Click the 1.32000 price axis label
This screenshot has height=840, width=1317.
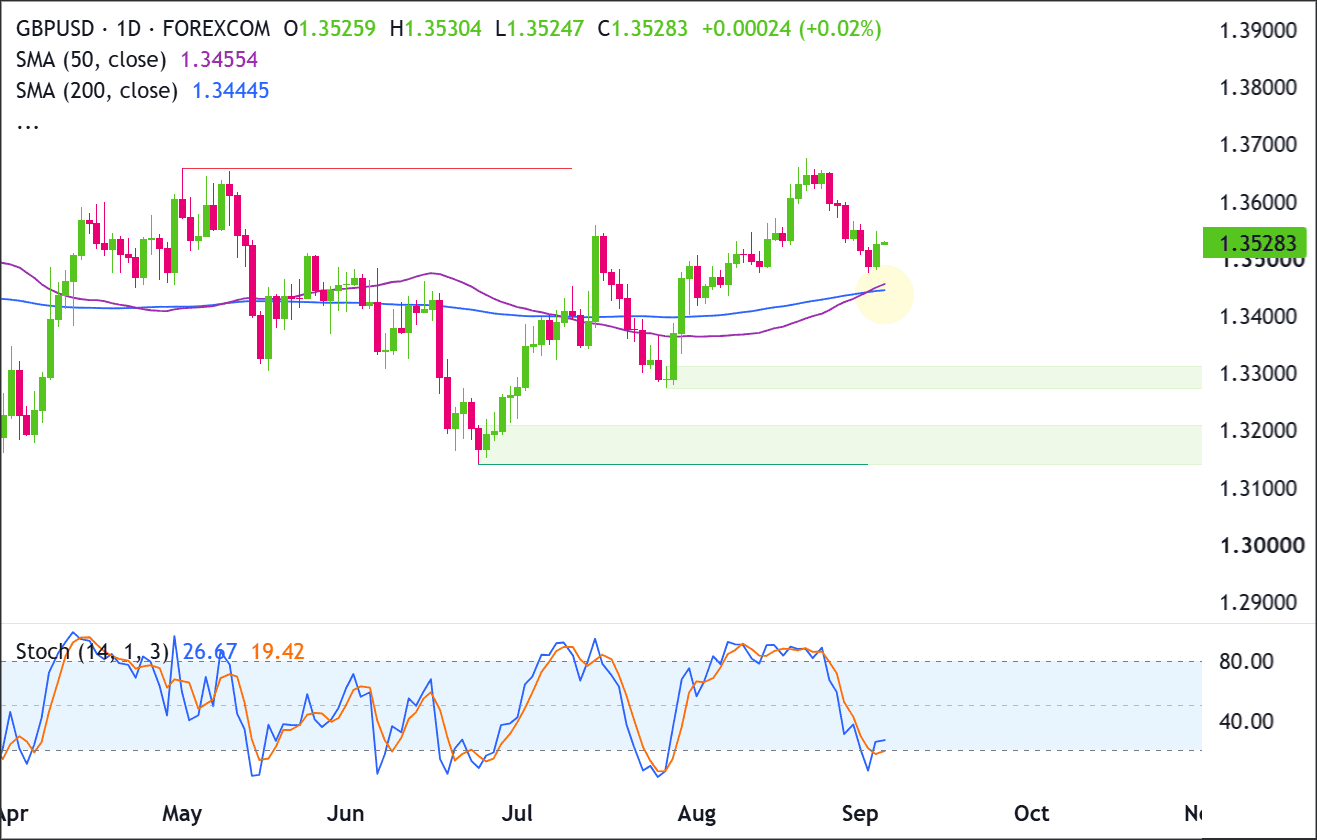(x=1257, y=431)
